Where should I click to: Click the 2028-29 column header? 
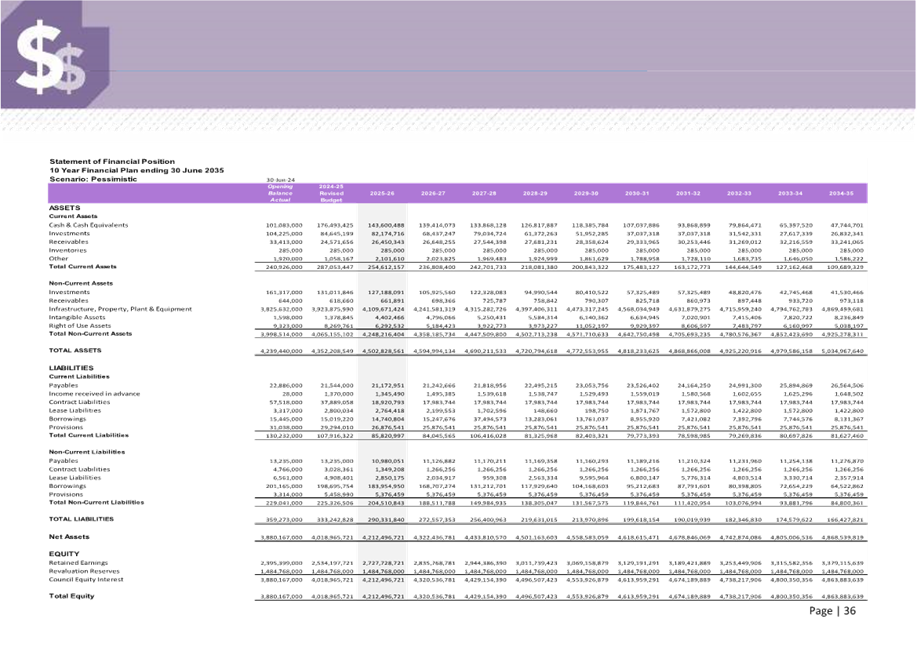[535, 193]
